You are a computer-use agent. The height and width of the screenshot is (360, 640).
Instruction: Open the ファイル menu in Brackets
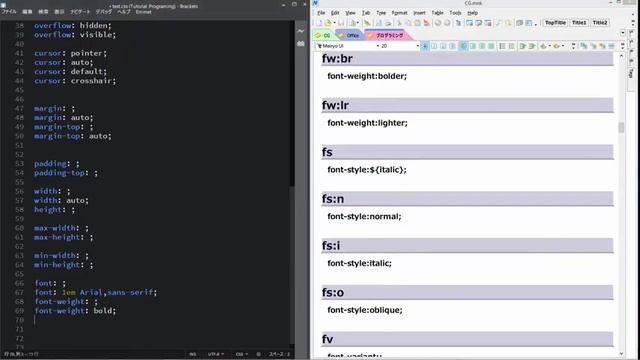pyautogui.click(x=9, y=12)
